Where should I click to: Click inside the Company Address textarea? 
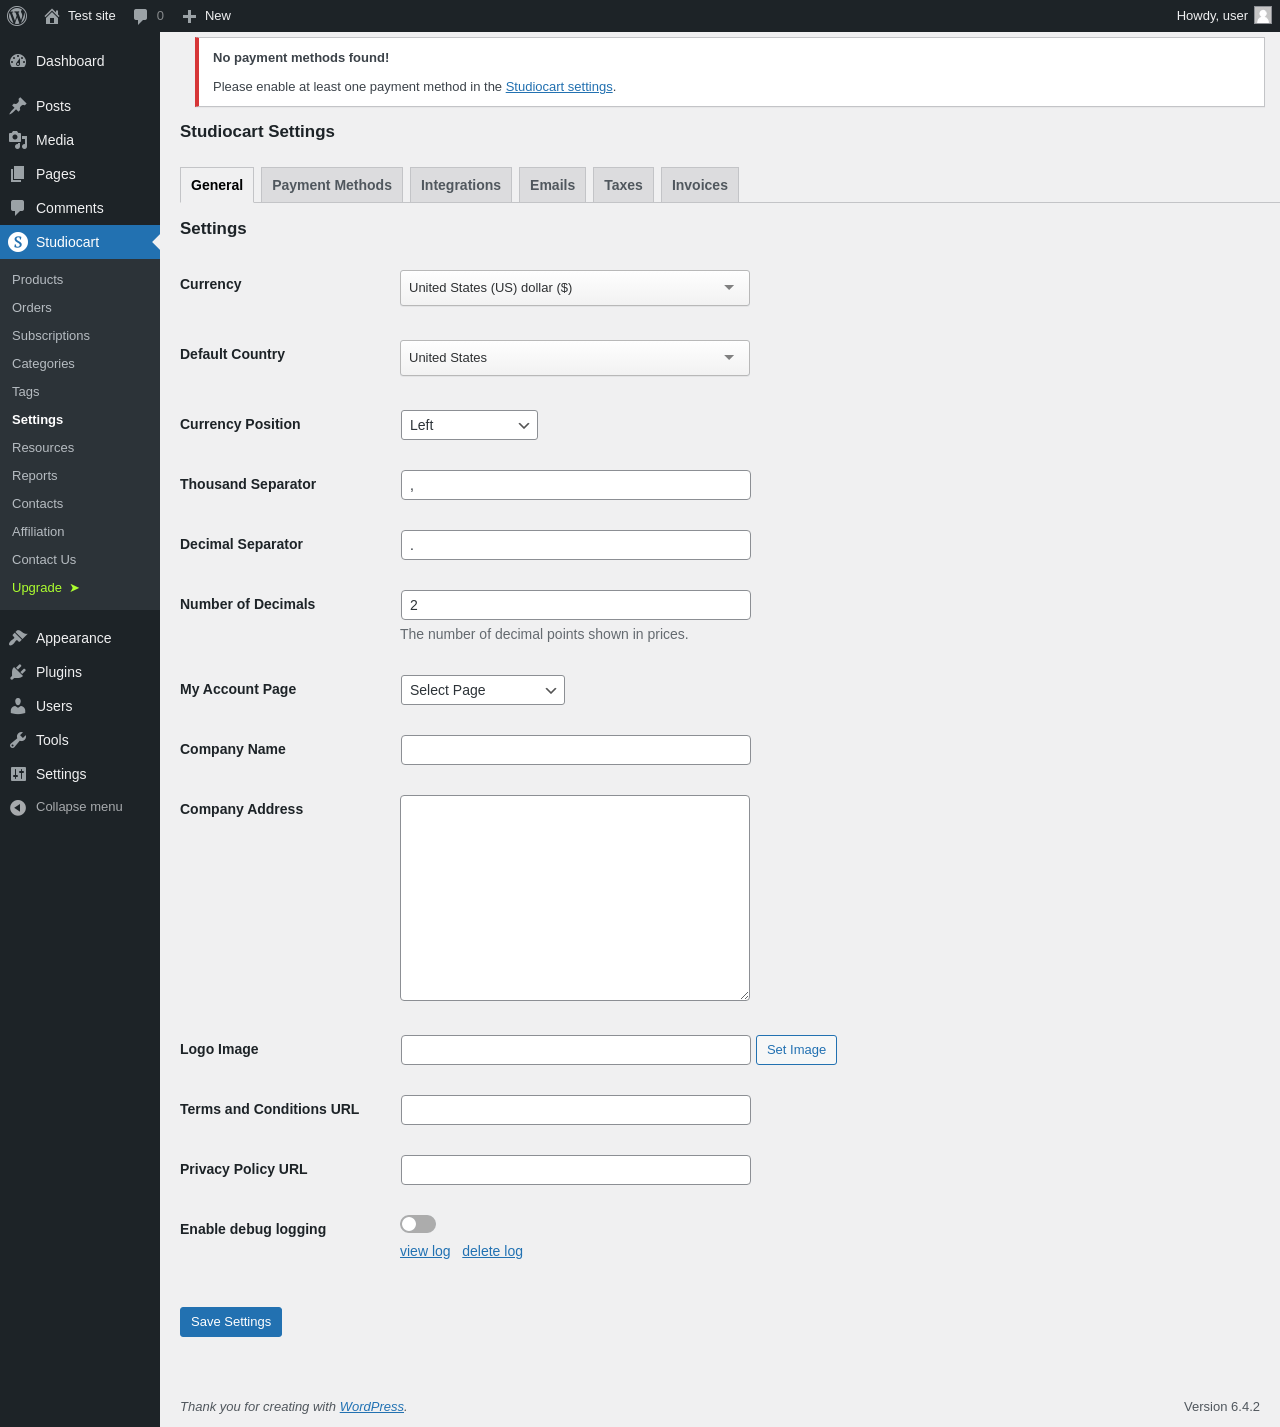pyautogui.click(x=575, y=898)
